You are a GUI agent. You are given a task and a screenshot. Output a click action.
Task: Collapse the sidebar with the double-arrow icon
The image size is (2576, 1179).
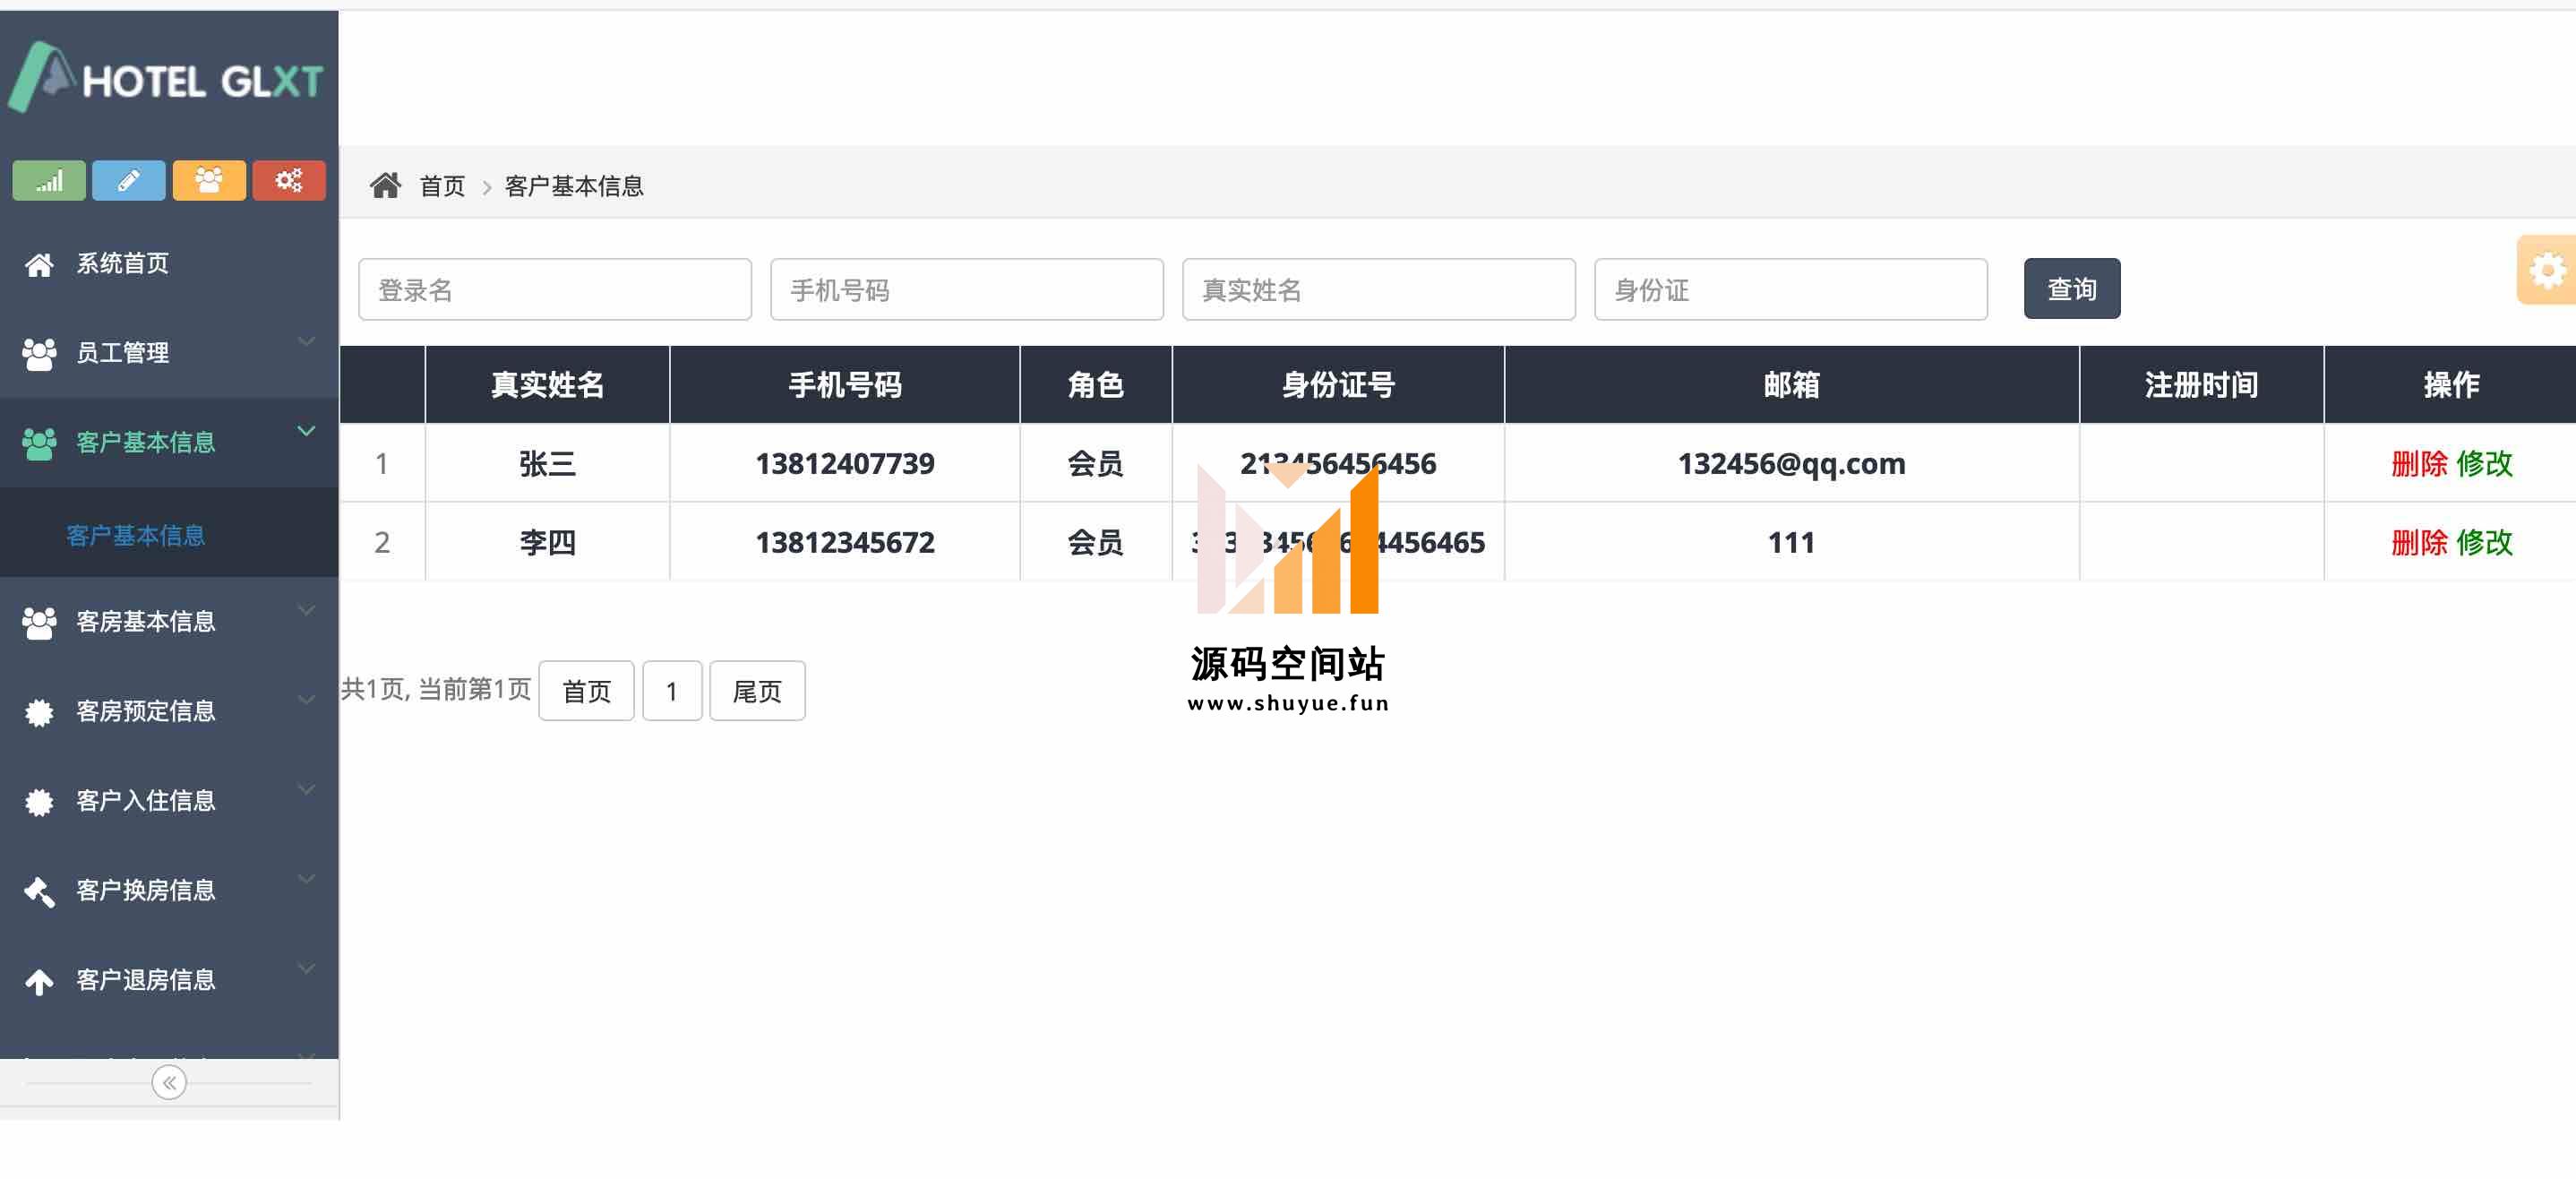click(169, 1082)
